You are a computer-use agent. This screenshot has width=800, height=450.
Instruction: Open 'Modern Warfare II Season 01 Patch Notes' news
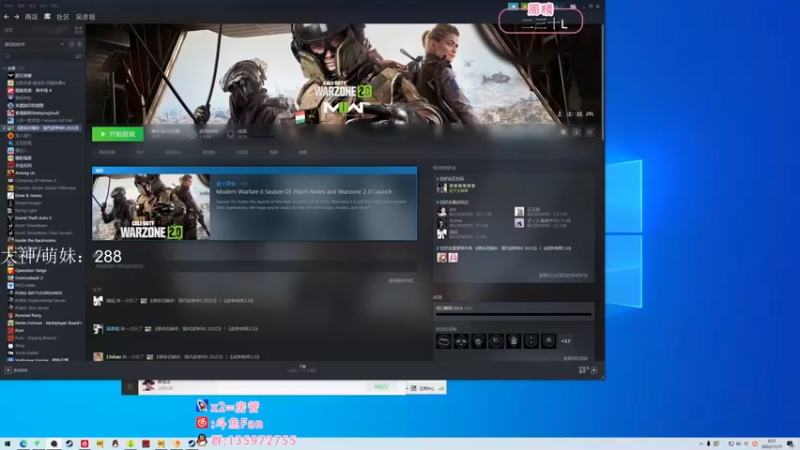click(304, 192)
